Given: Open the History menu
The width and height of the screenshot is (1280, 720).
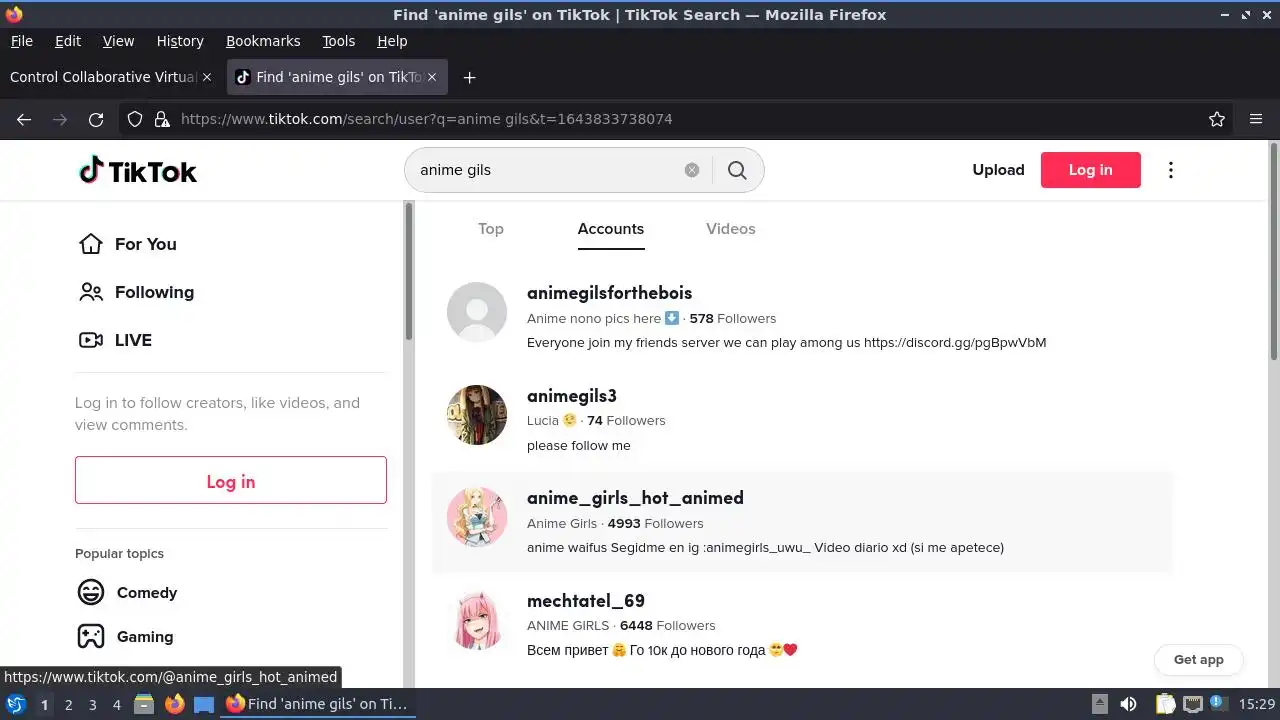Looking at the screenshot, I should coord(180,41).
